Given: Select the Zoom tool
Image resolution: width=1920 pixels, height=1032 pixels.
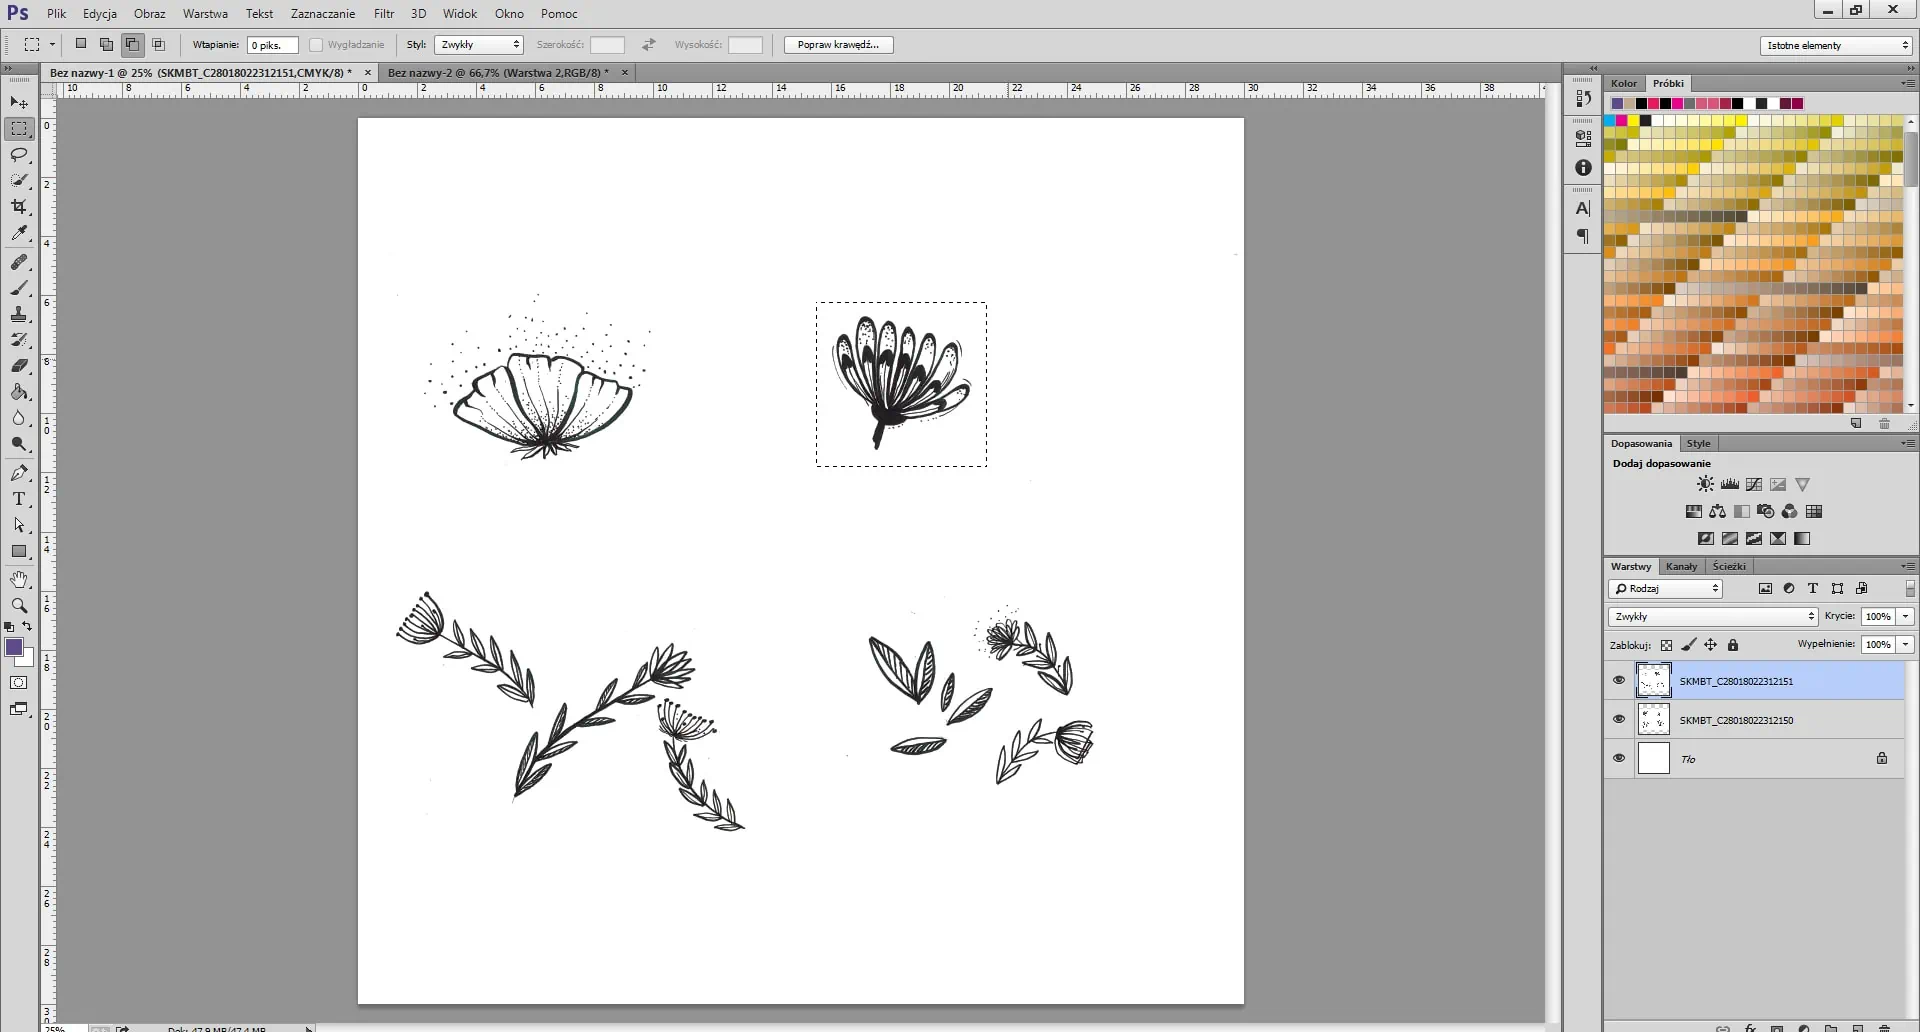Looking at the screenshot, I should (x=19, y=606).
